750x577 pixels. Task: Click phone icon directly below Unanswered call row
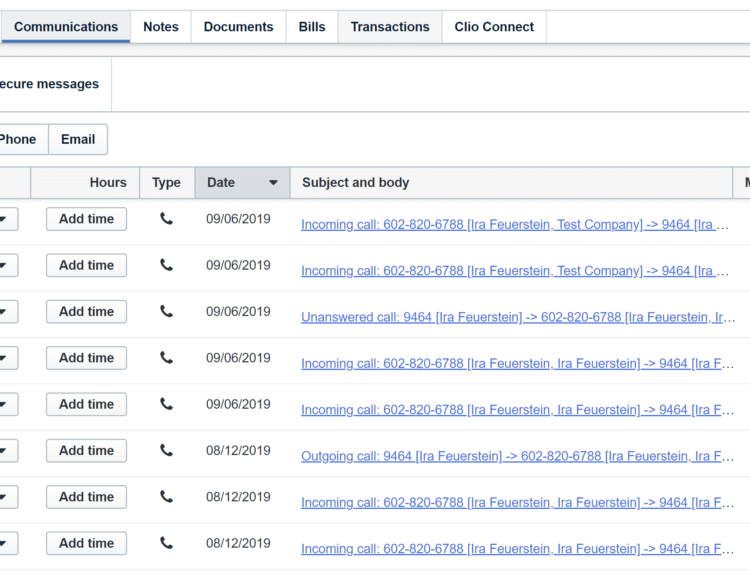pyautogui.click(x=166, y=358)
